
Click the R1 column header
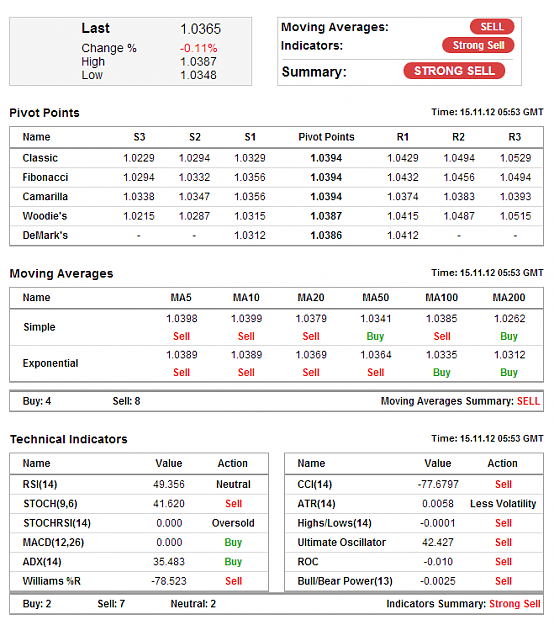click(403, 137)
